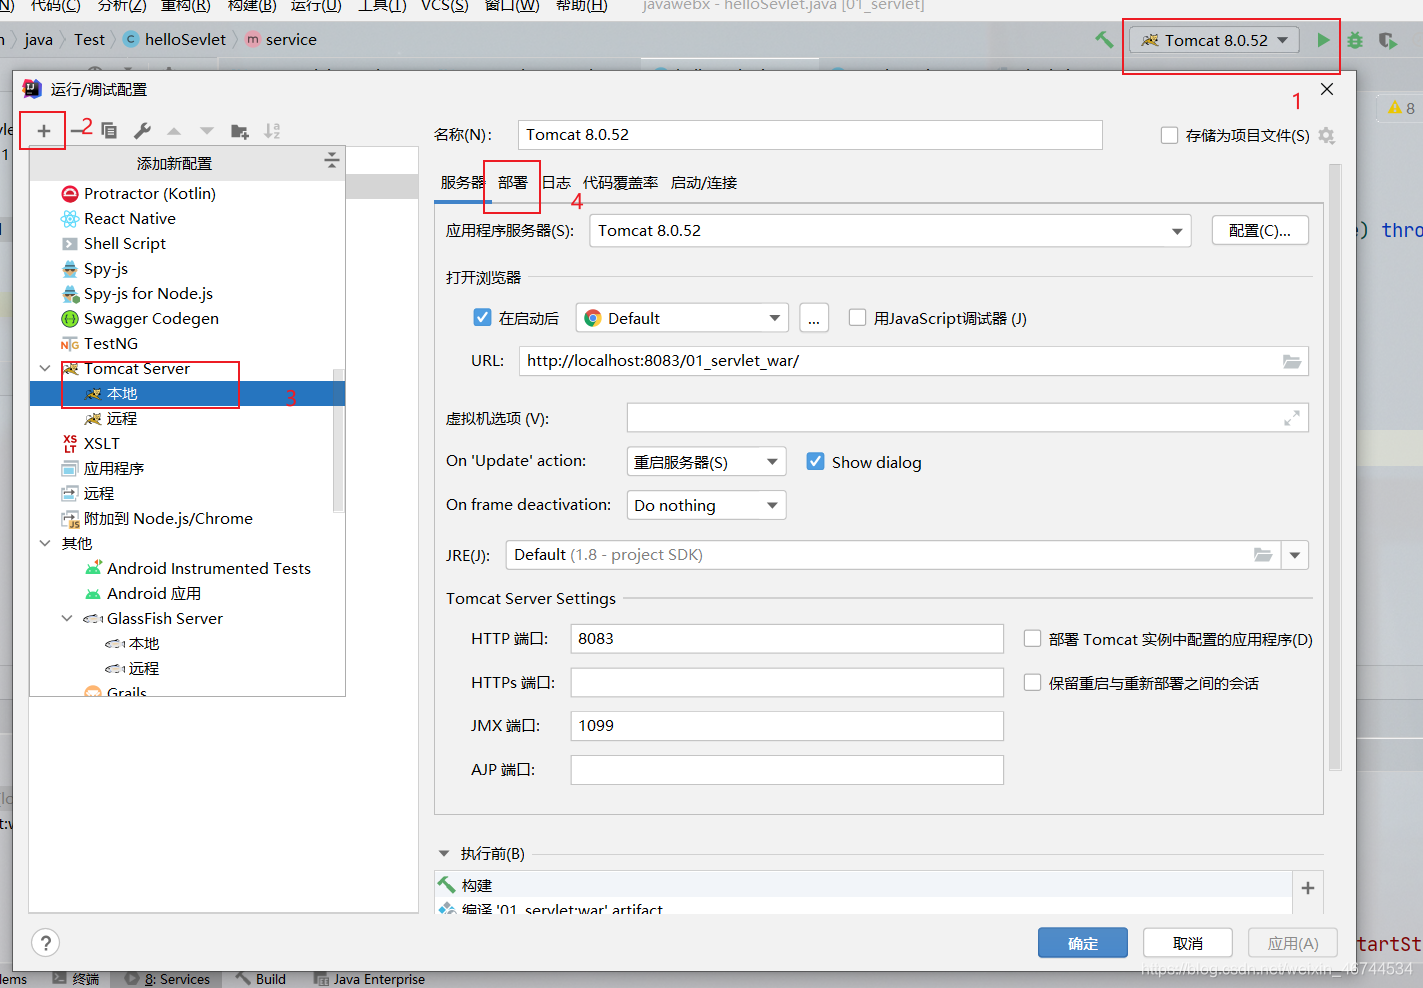Open the VCS menu in the menu bar
This screenshot has height=988, width=1423.
click(x=444, y=6)
